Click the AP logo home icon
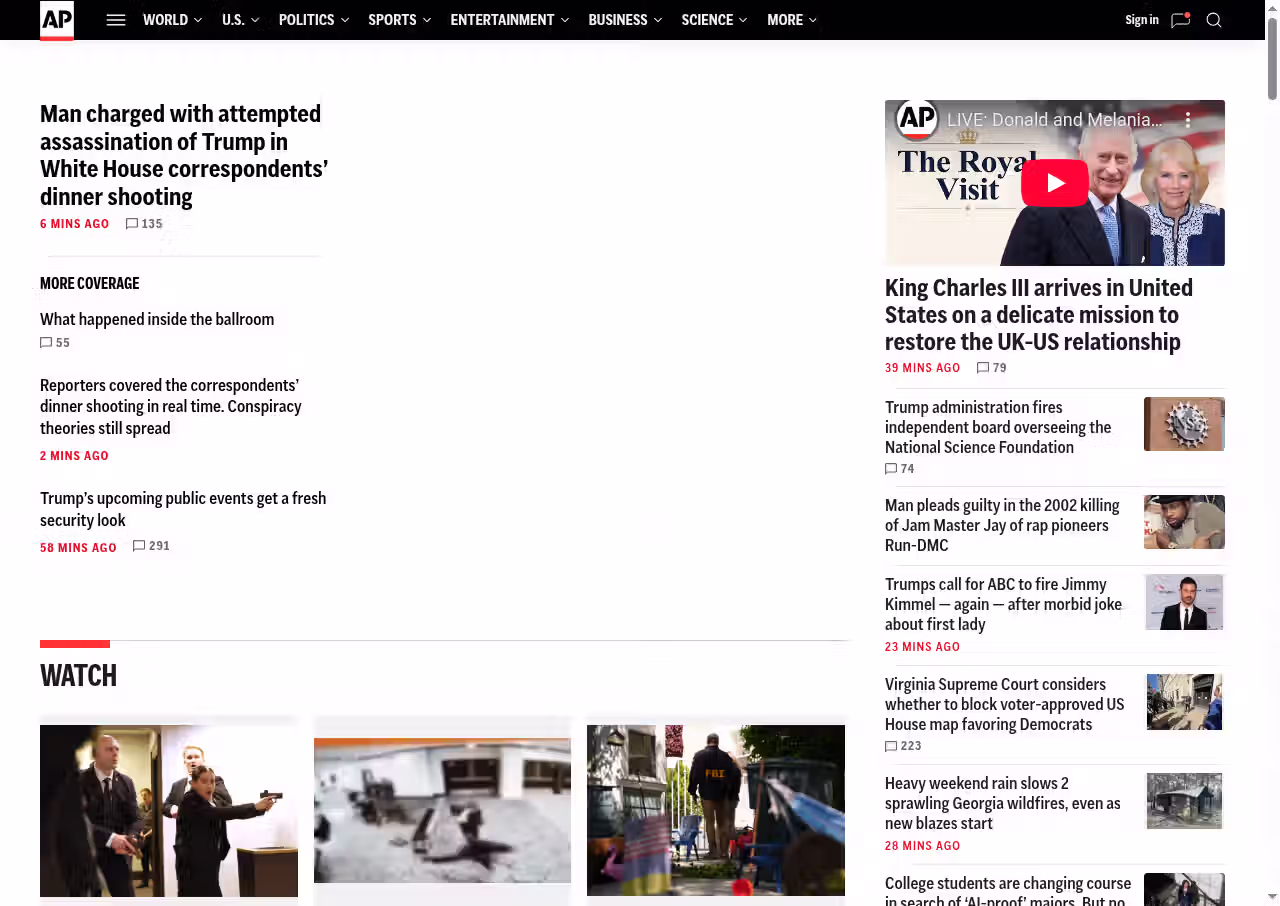 (57, 20)
